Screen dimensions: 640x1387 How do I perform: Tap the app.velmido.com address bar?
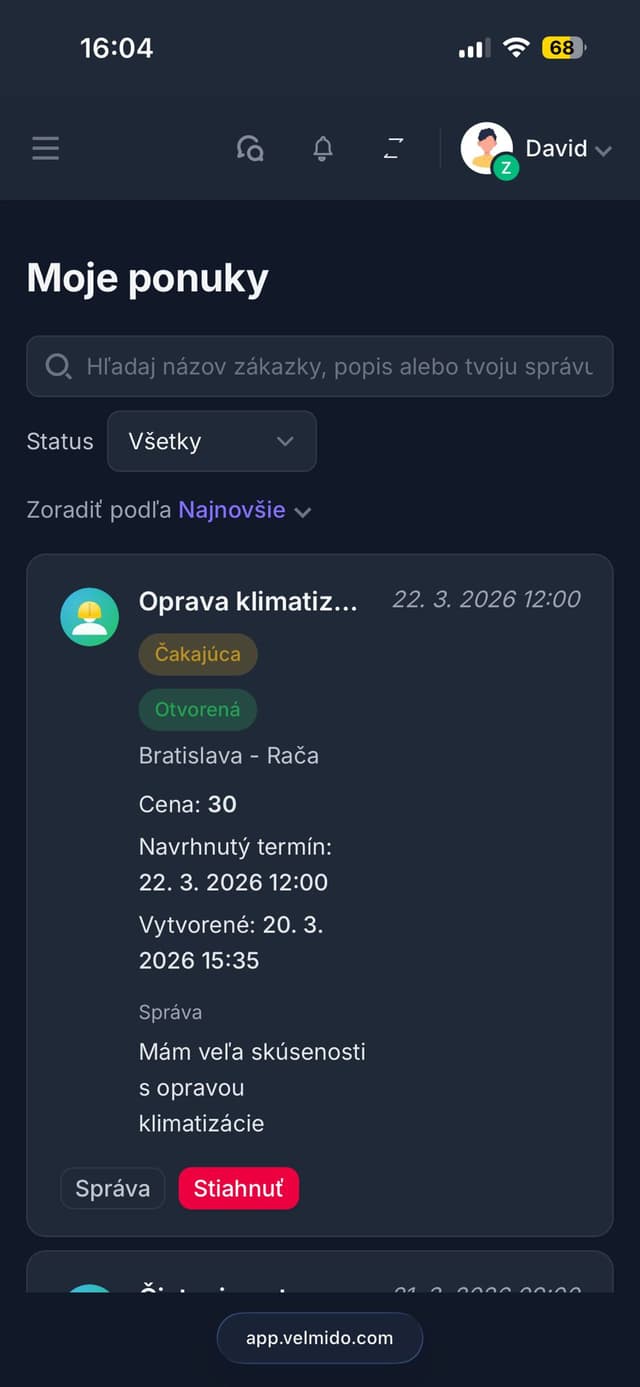coord(320,1338)
